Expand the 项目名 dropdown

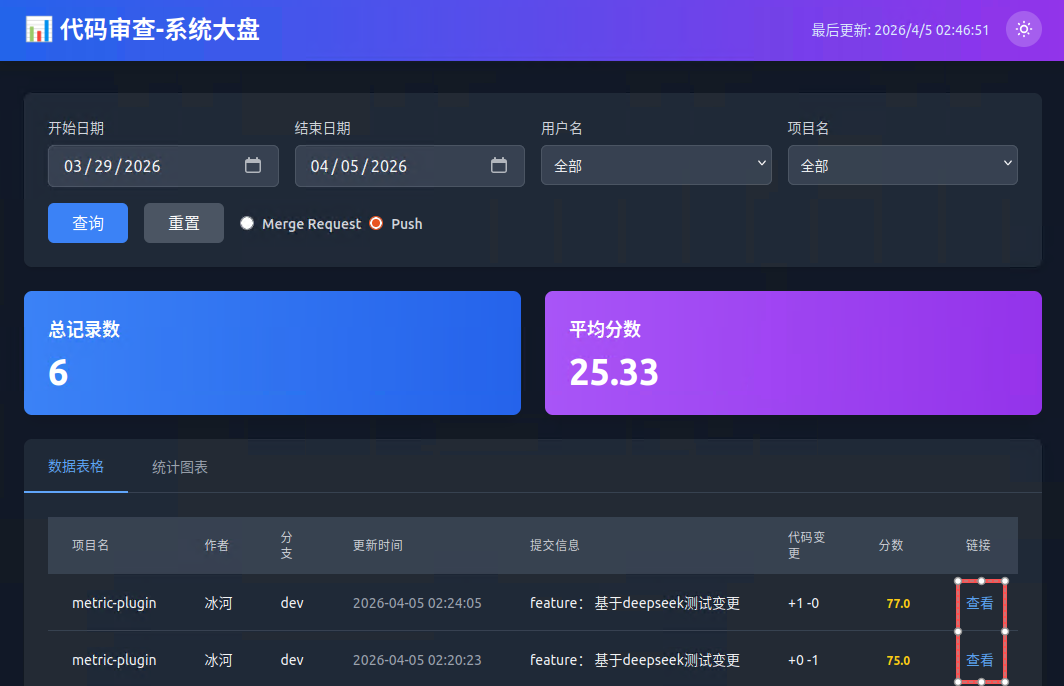(x=902, y=165)
